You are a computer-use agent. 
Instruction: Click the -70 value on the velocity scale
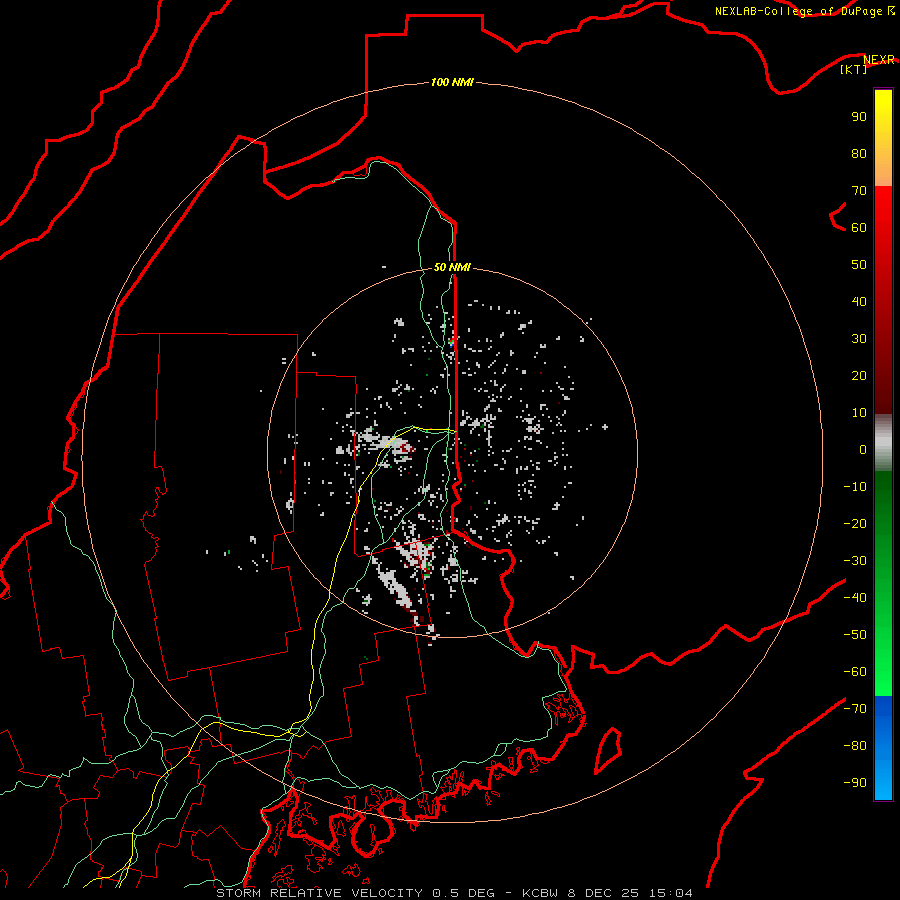pyautogui.click(x=855, y=709)
